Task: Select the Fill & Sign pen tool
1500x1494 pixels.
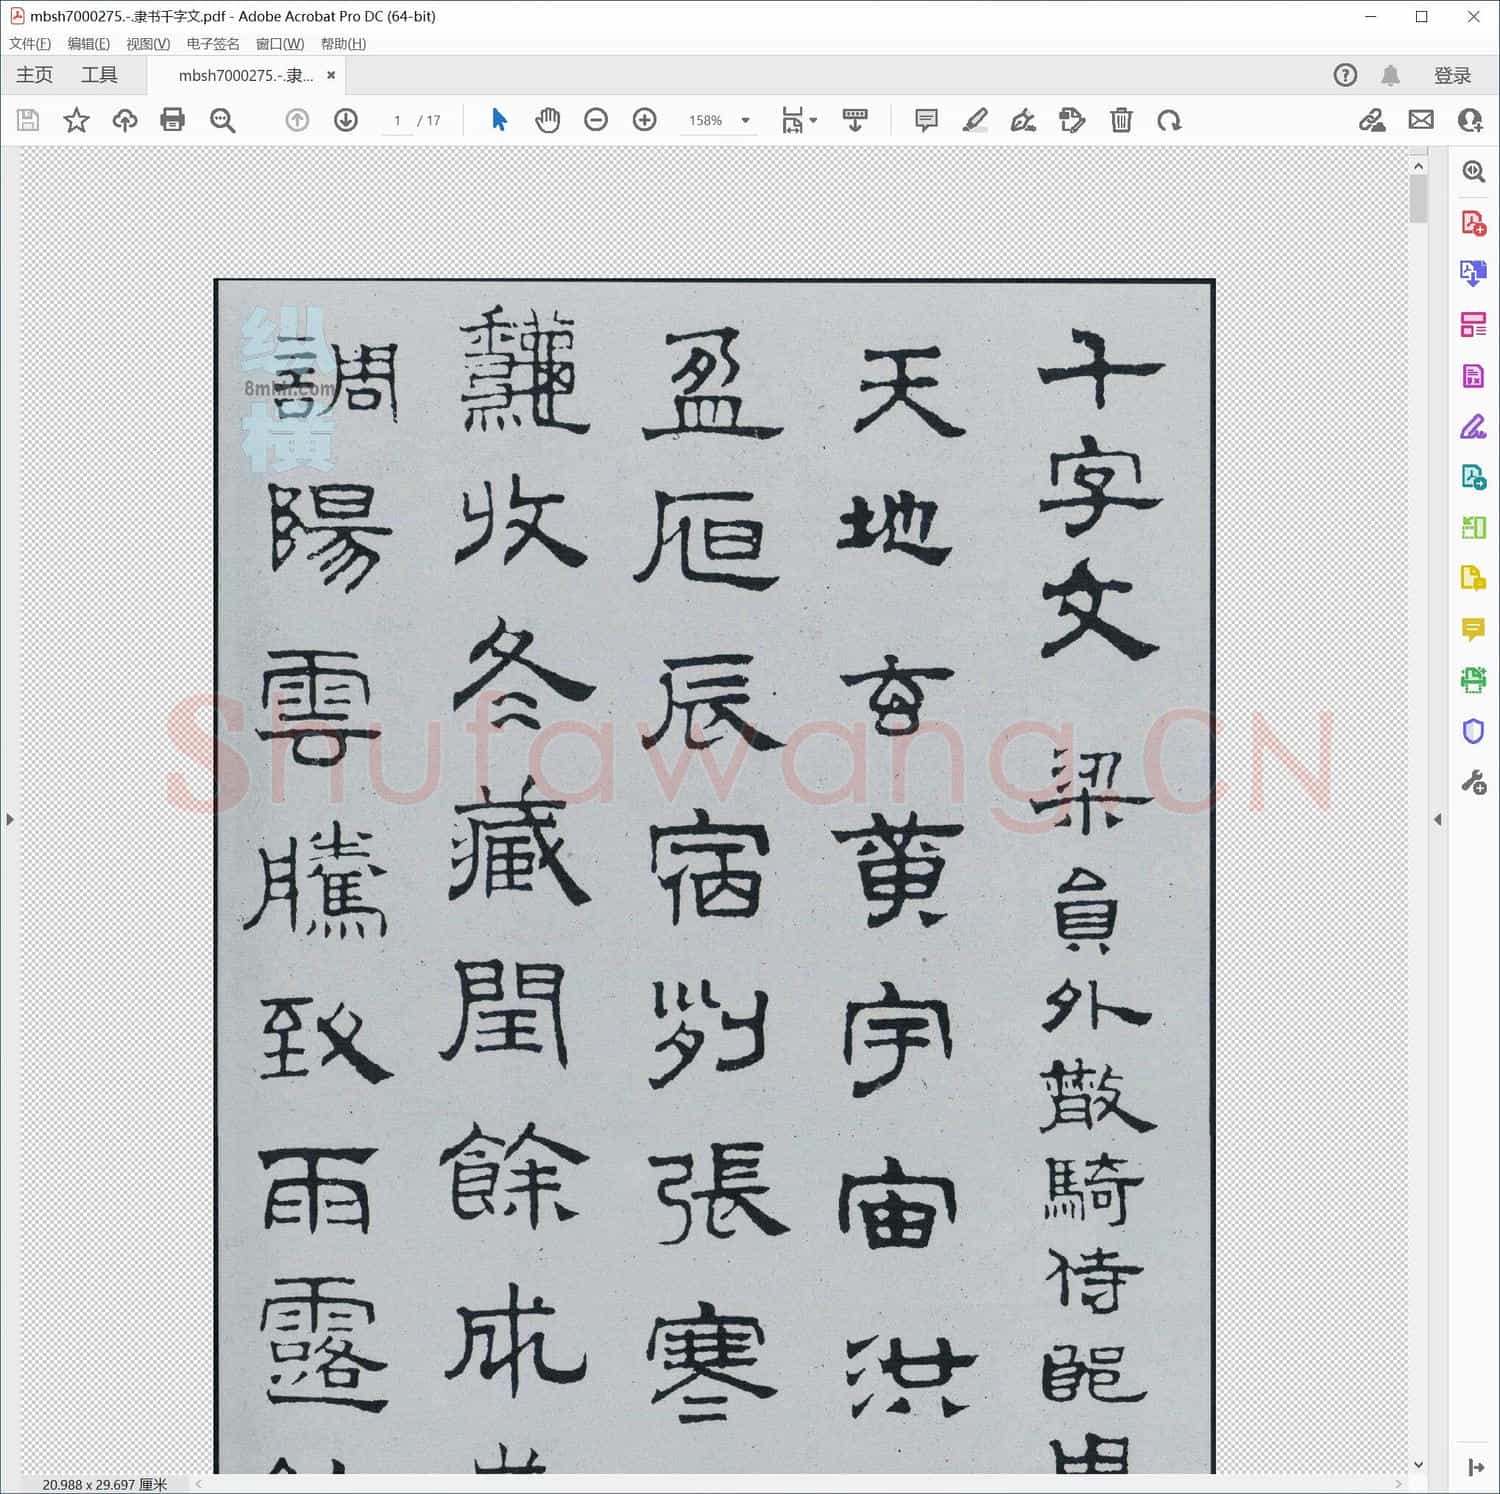Action: click(1022, 120)
